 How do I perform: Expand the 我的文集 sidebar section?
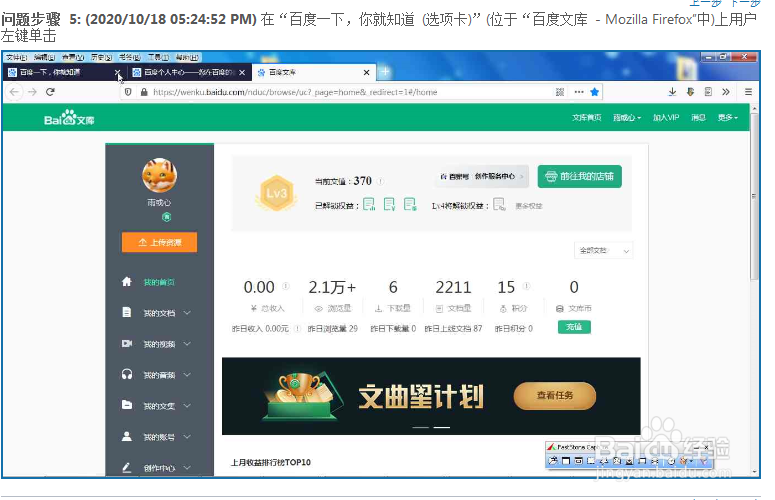[187, 406]
